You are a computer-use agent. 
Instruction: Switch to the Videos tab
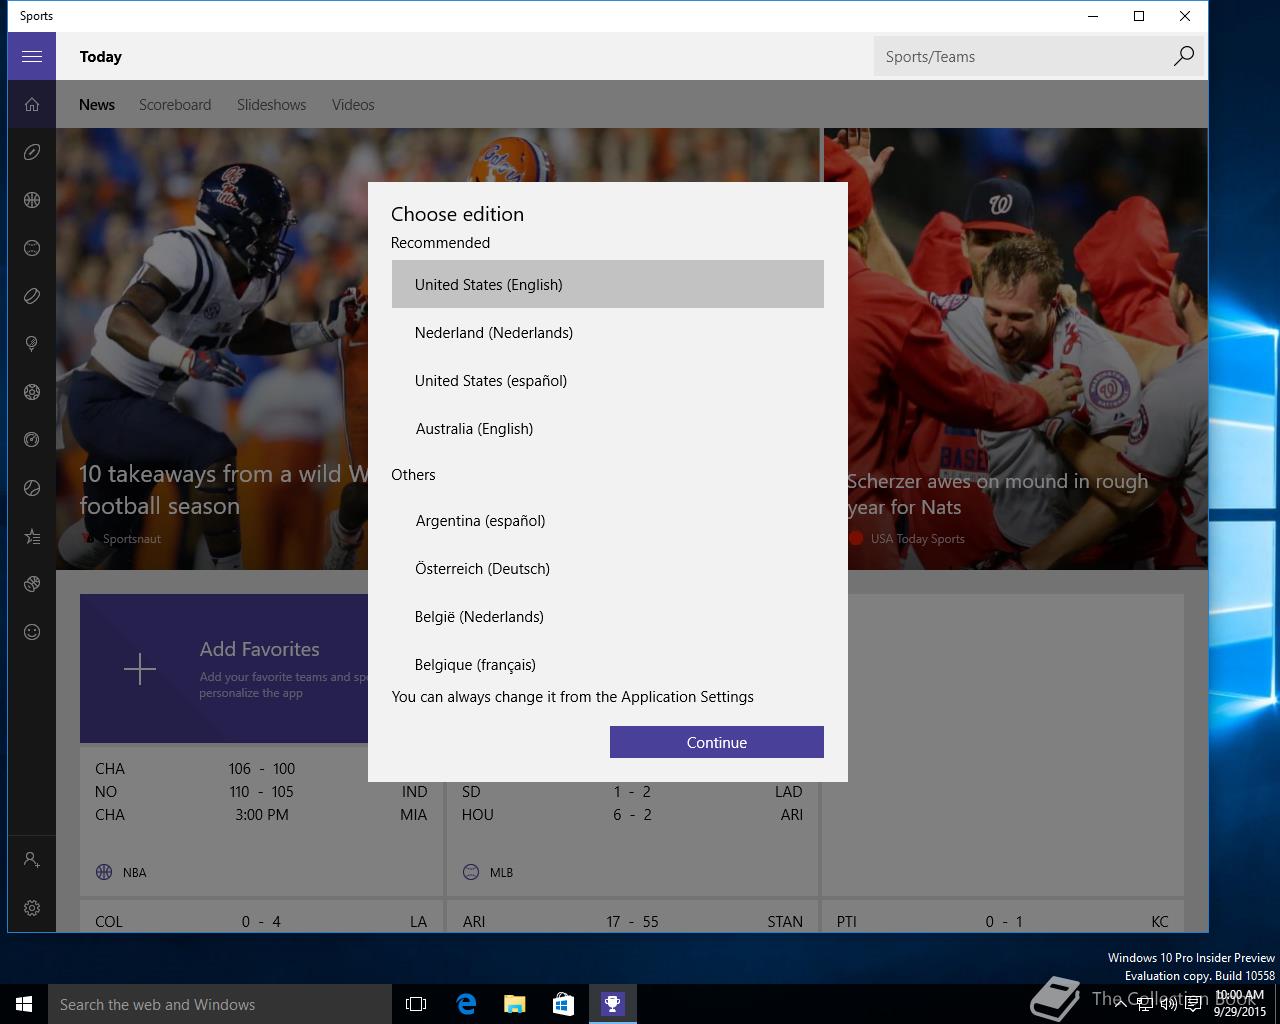point(353,105)
